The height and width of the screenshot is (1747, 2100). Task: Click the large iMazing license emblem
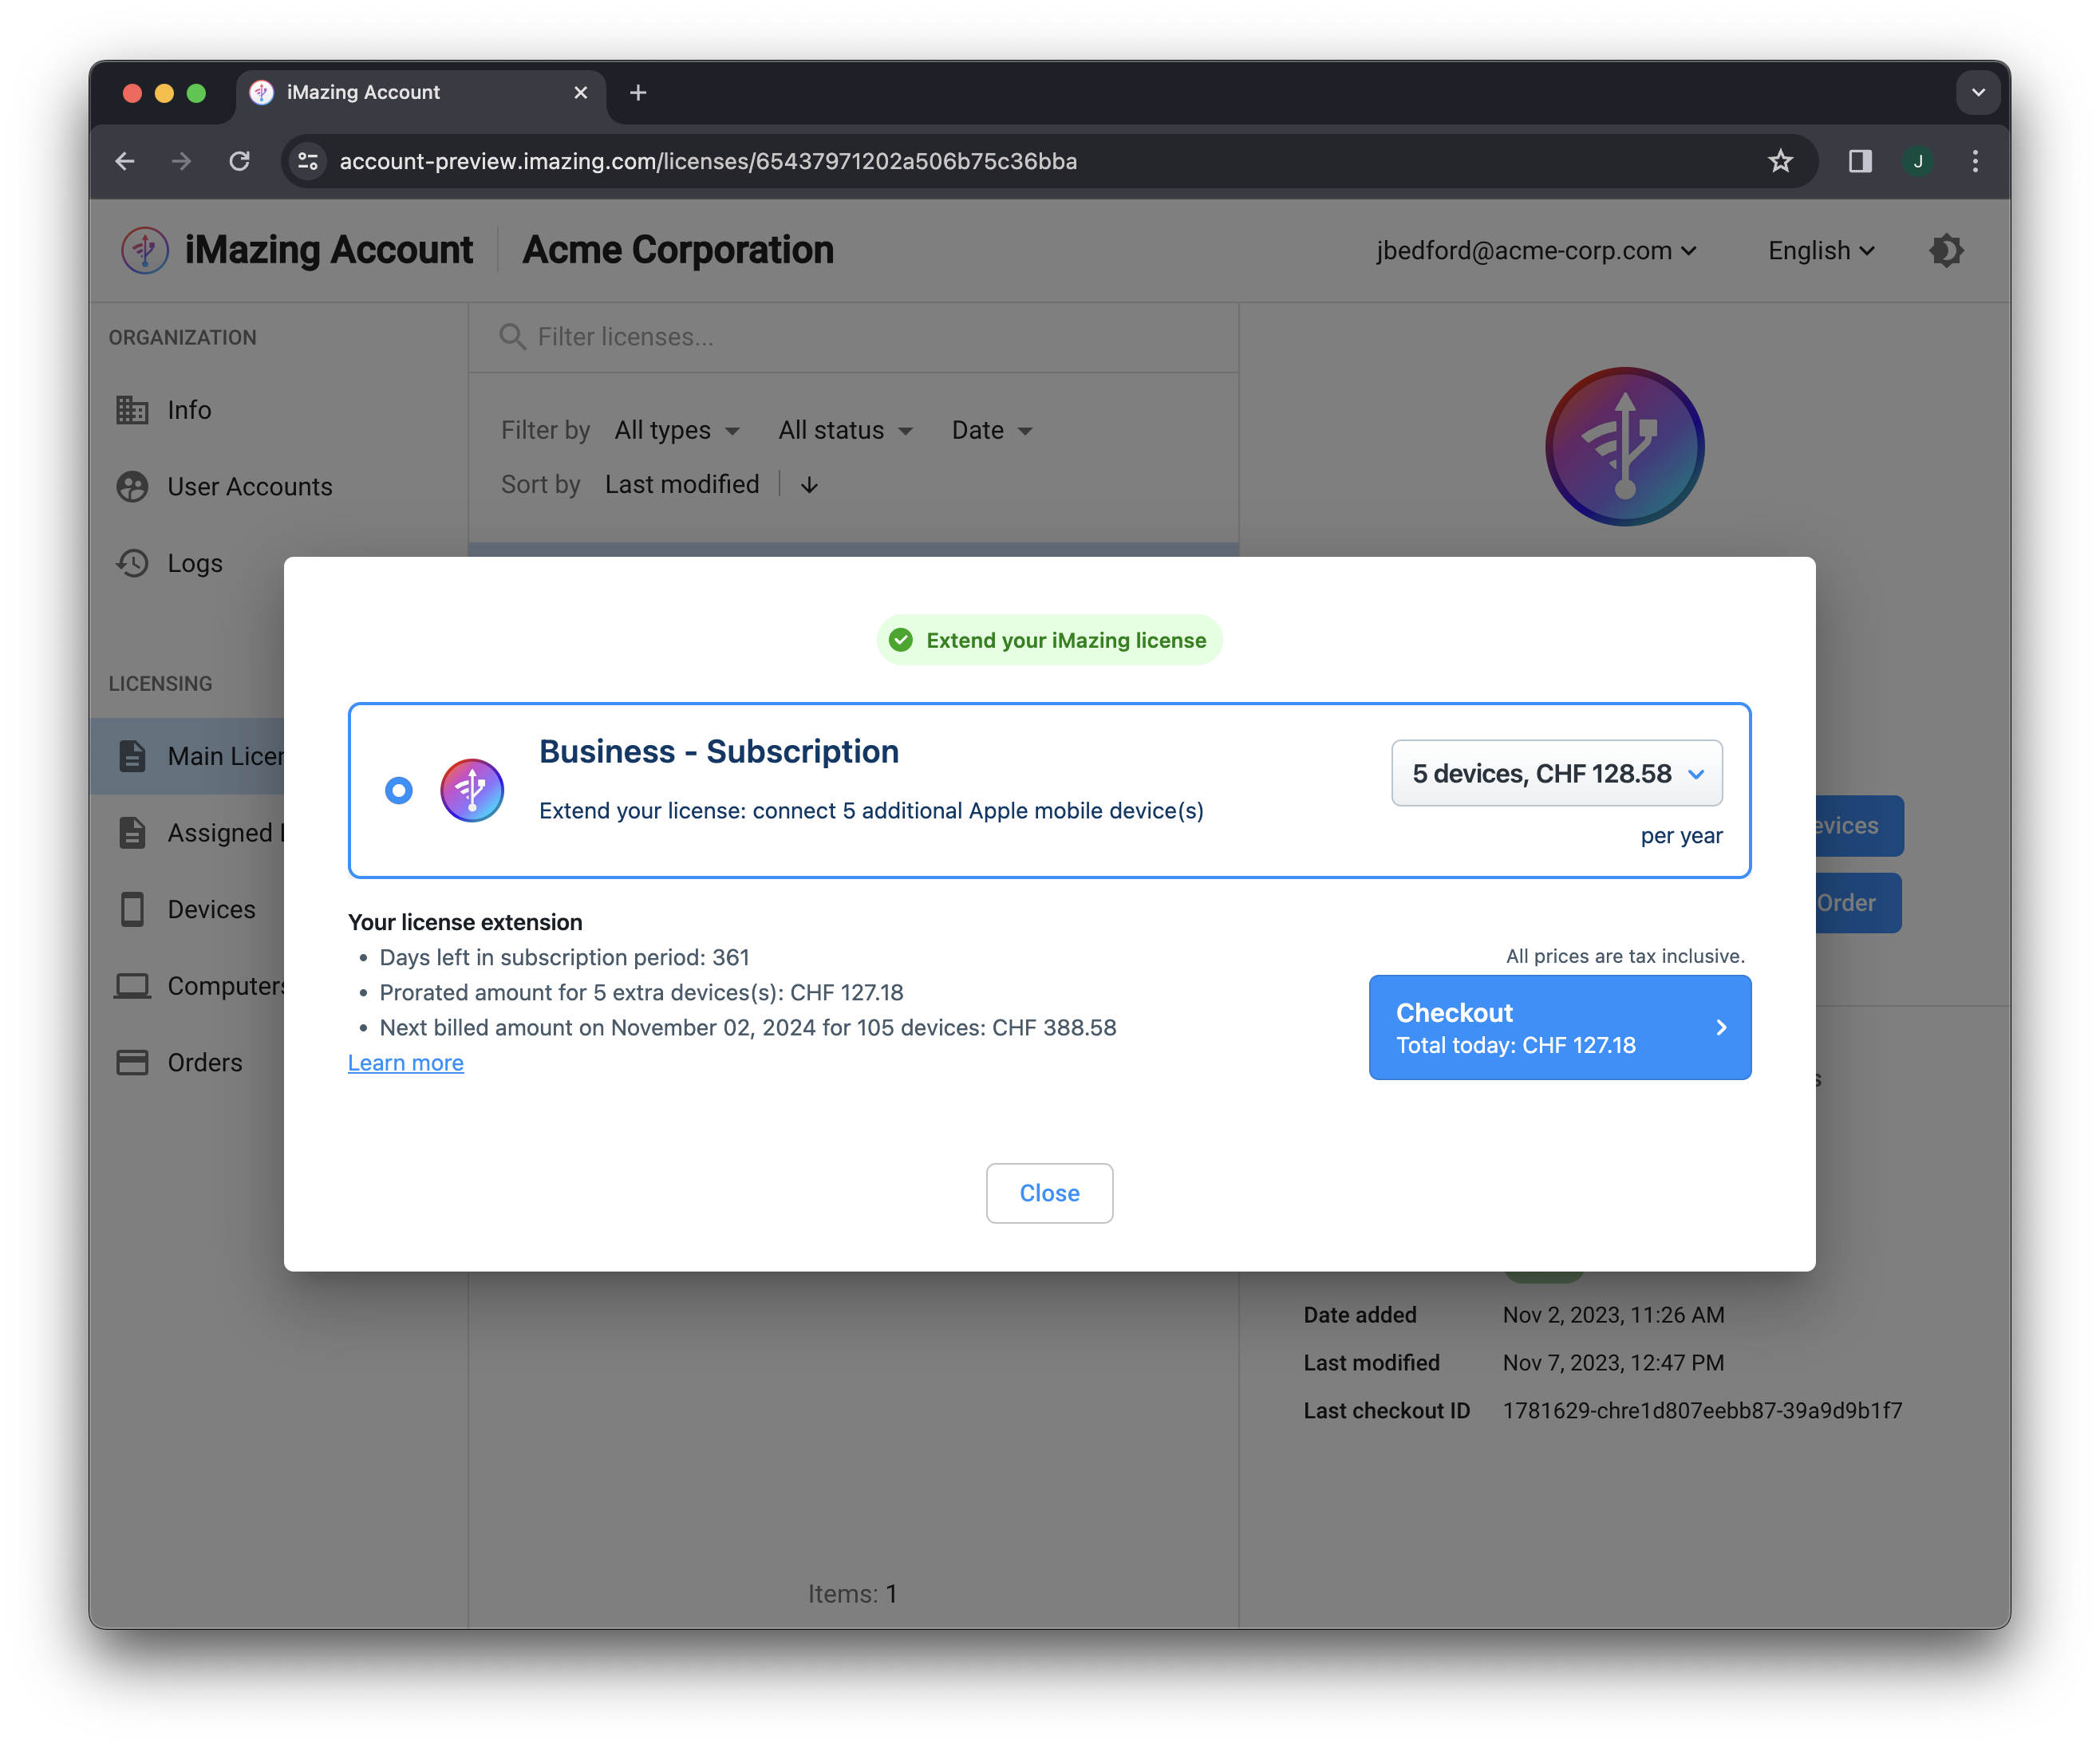point(1624,446)
